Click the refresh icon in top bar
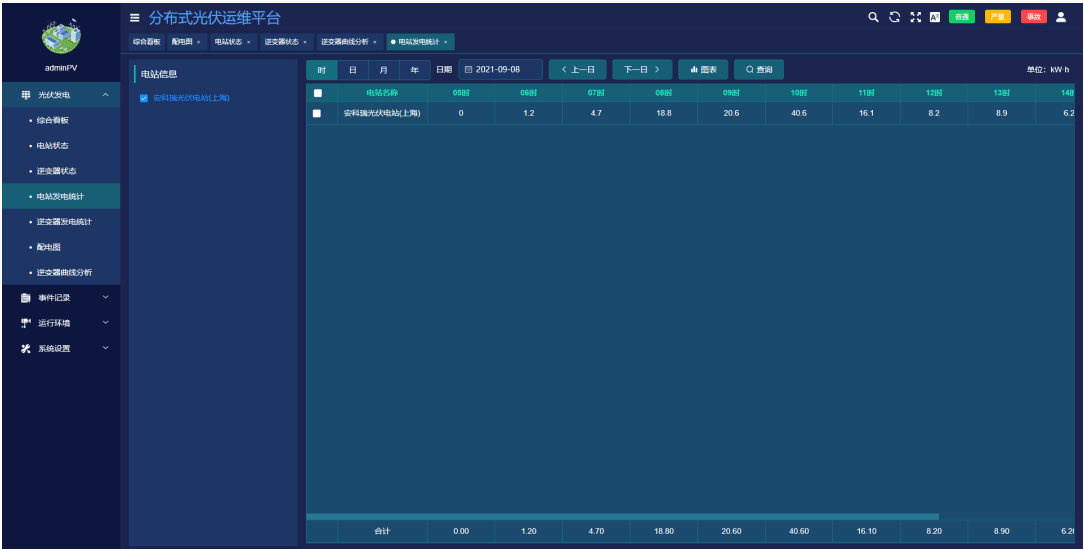 click(x=893, y=17)
